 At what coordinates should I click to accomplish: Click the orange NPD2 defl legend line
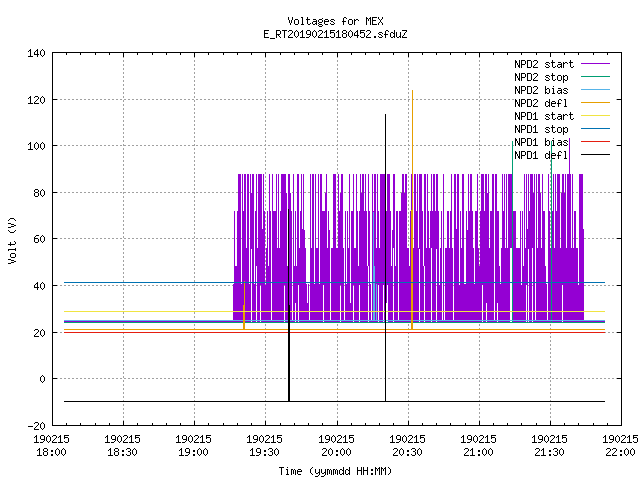pyautogui.click(x=595, y=103)
